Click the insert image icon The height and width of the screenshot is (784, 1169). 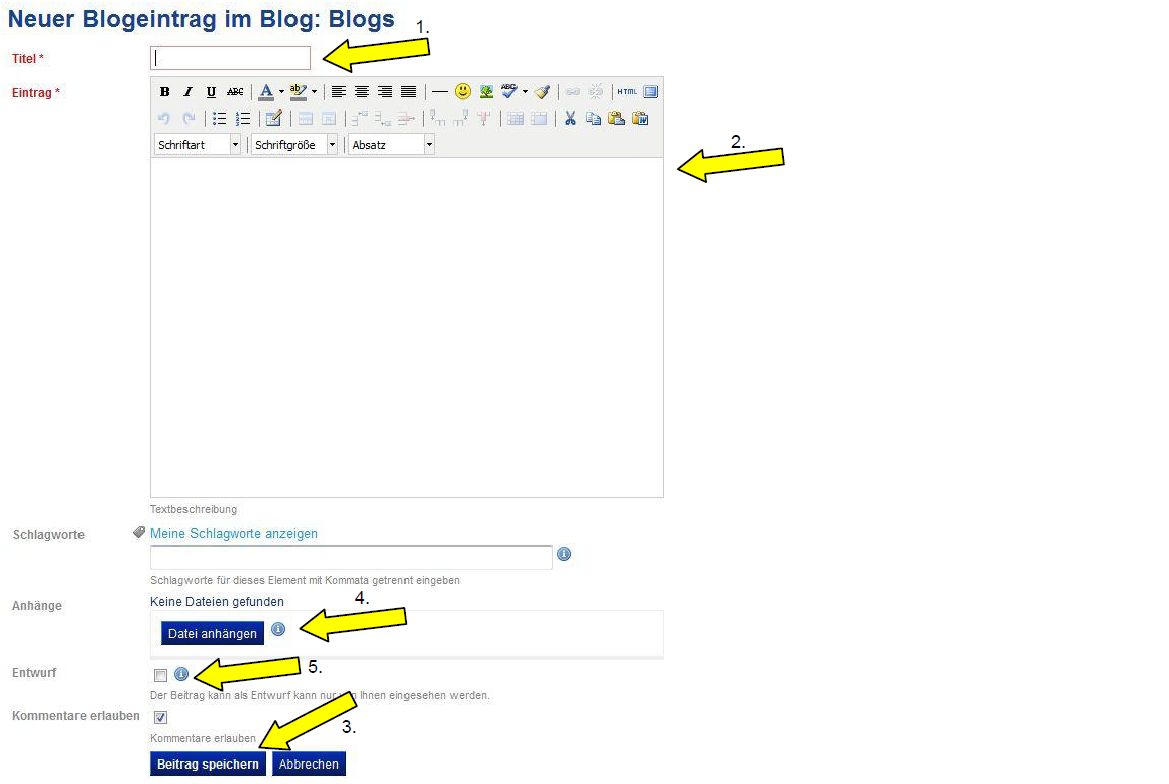[487, 91]
